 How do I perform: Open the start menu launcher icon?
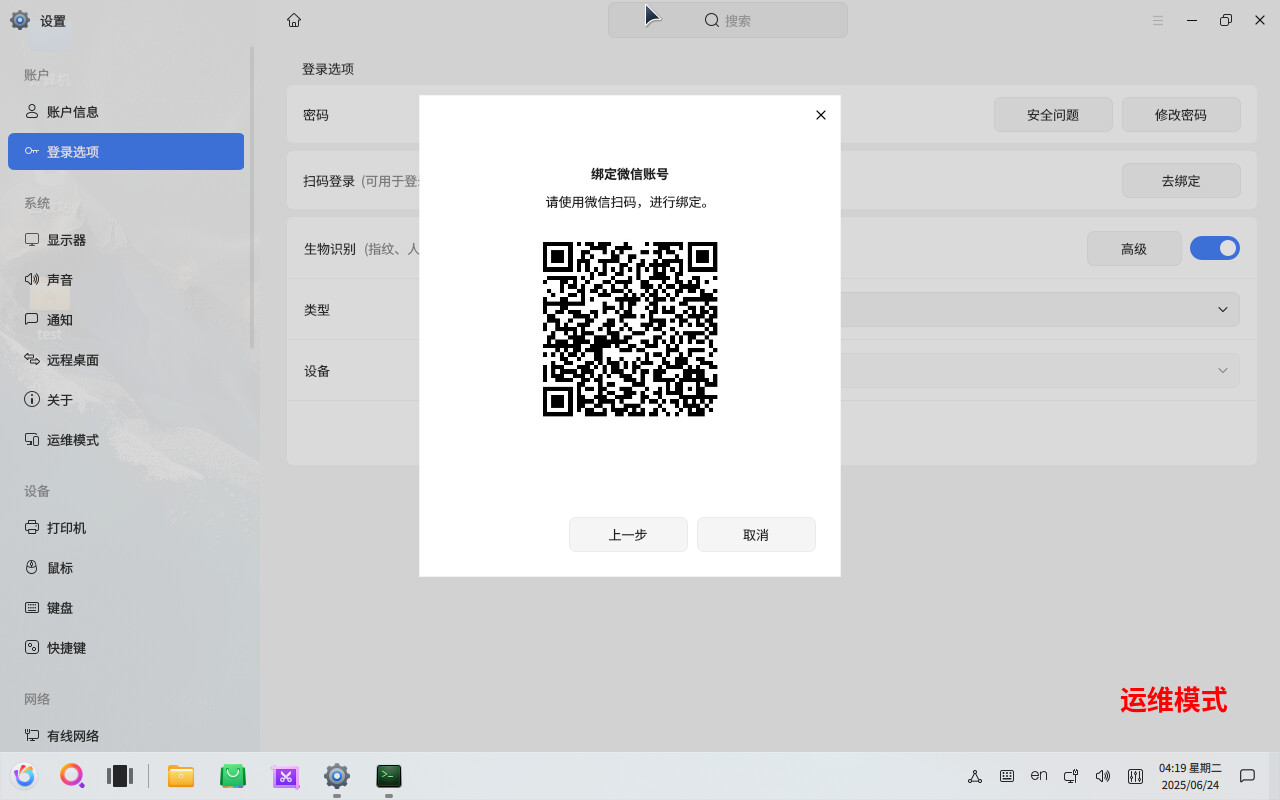[24, 776]
